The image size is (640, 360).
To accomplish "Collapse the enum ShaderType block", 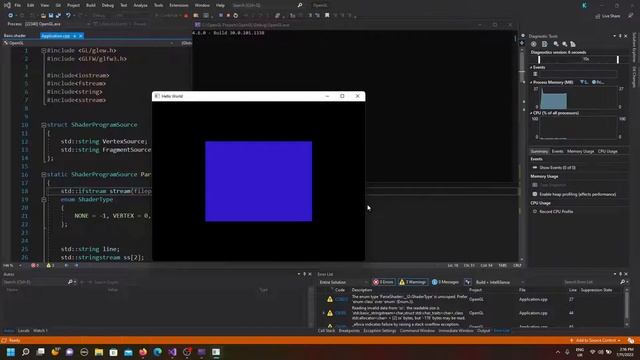I will pos(43,200).
